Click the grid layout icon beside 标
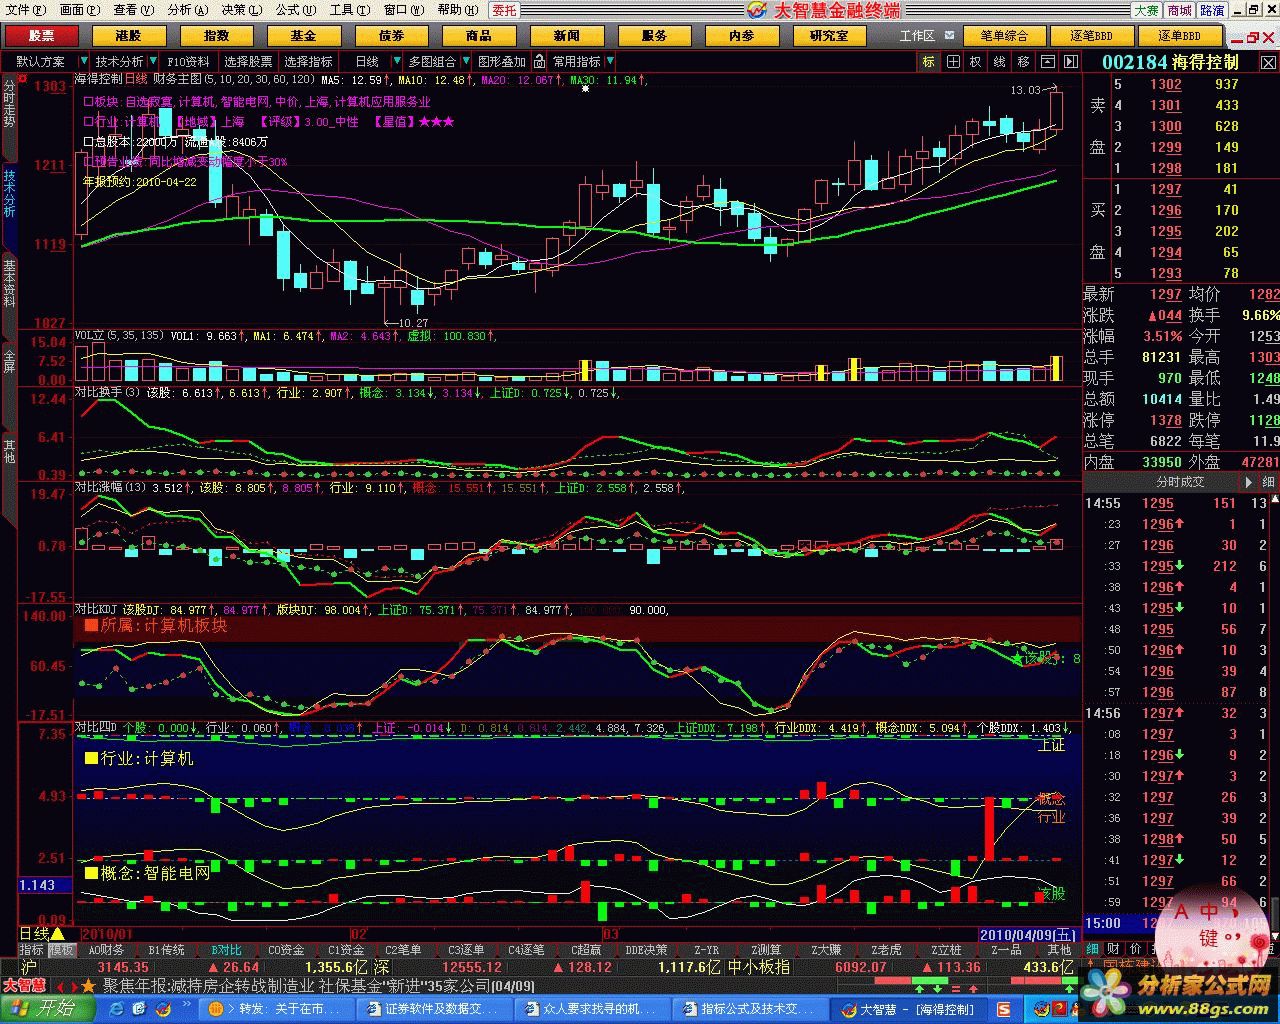1280x1024 pixels. (953, 62)
